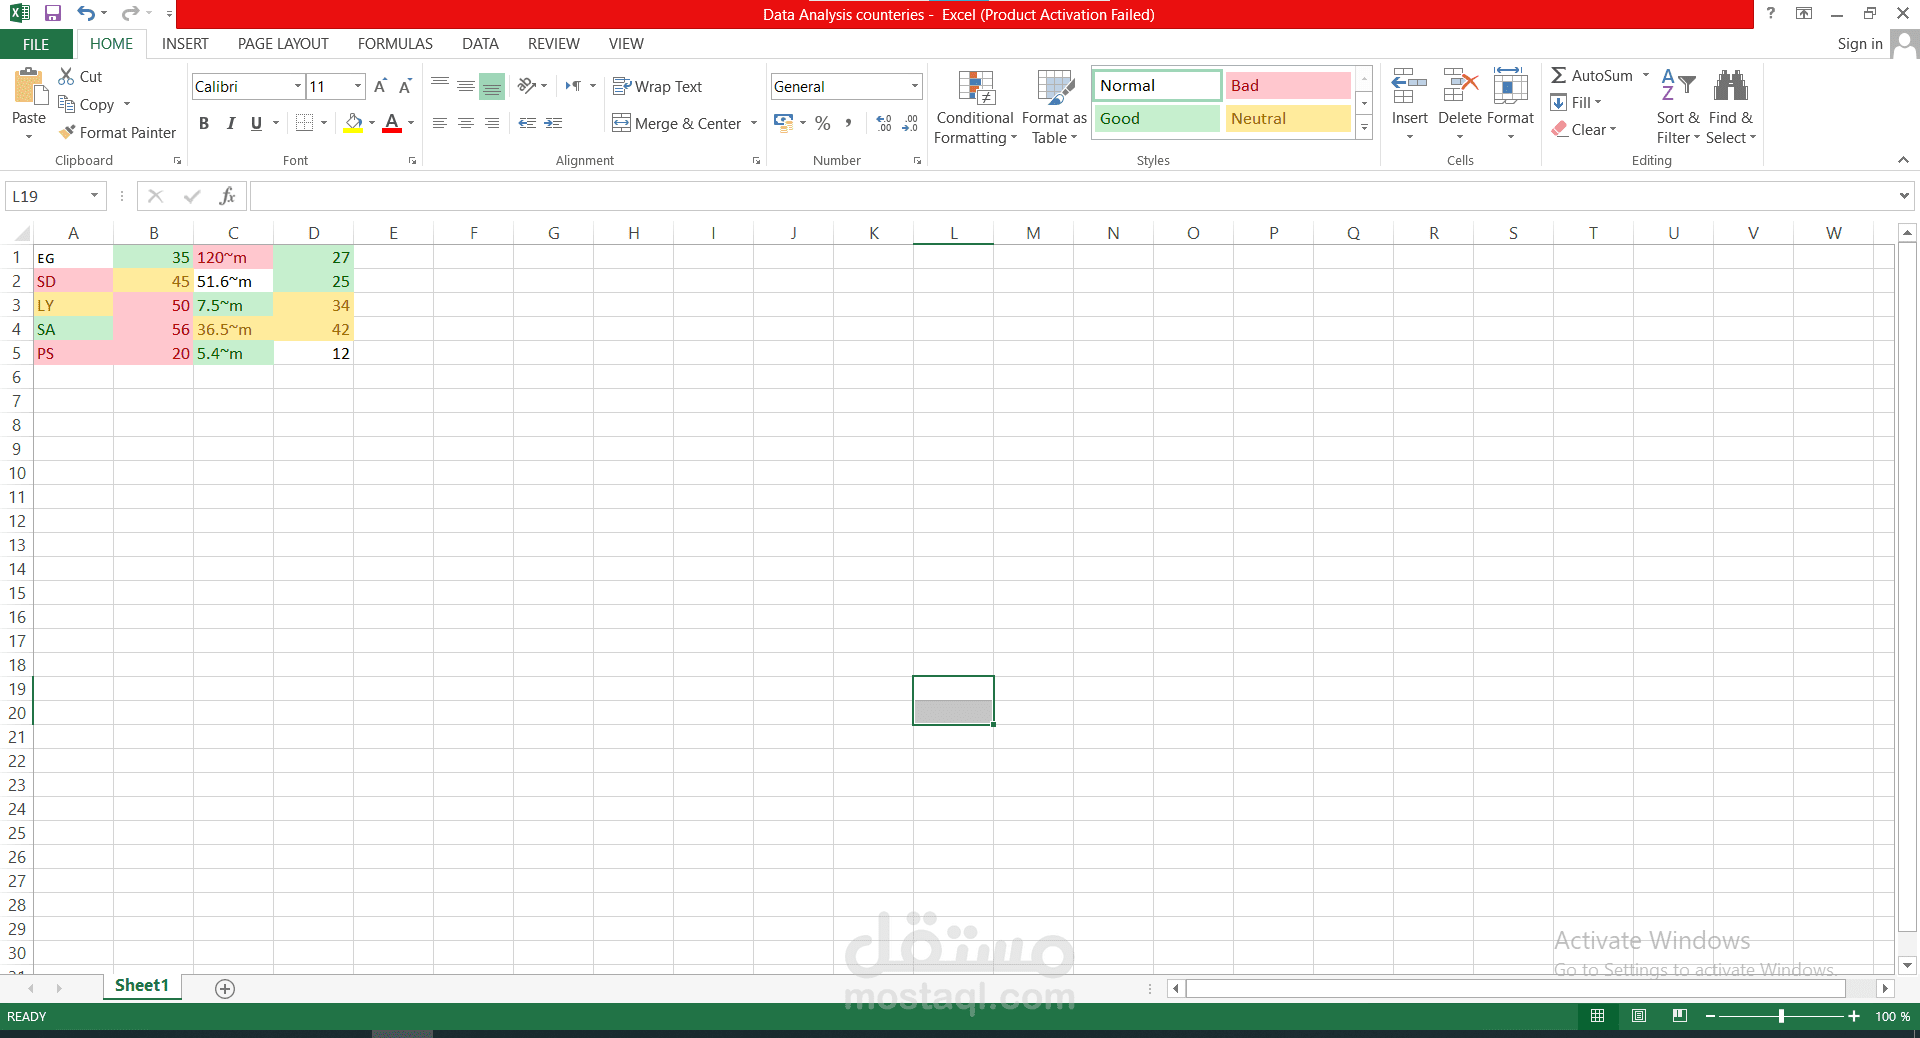
Task: Open the Orientation text angle tool
Action: pos(527,86)
